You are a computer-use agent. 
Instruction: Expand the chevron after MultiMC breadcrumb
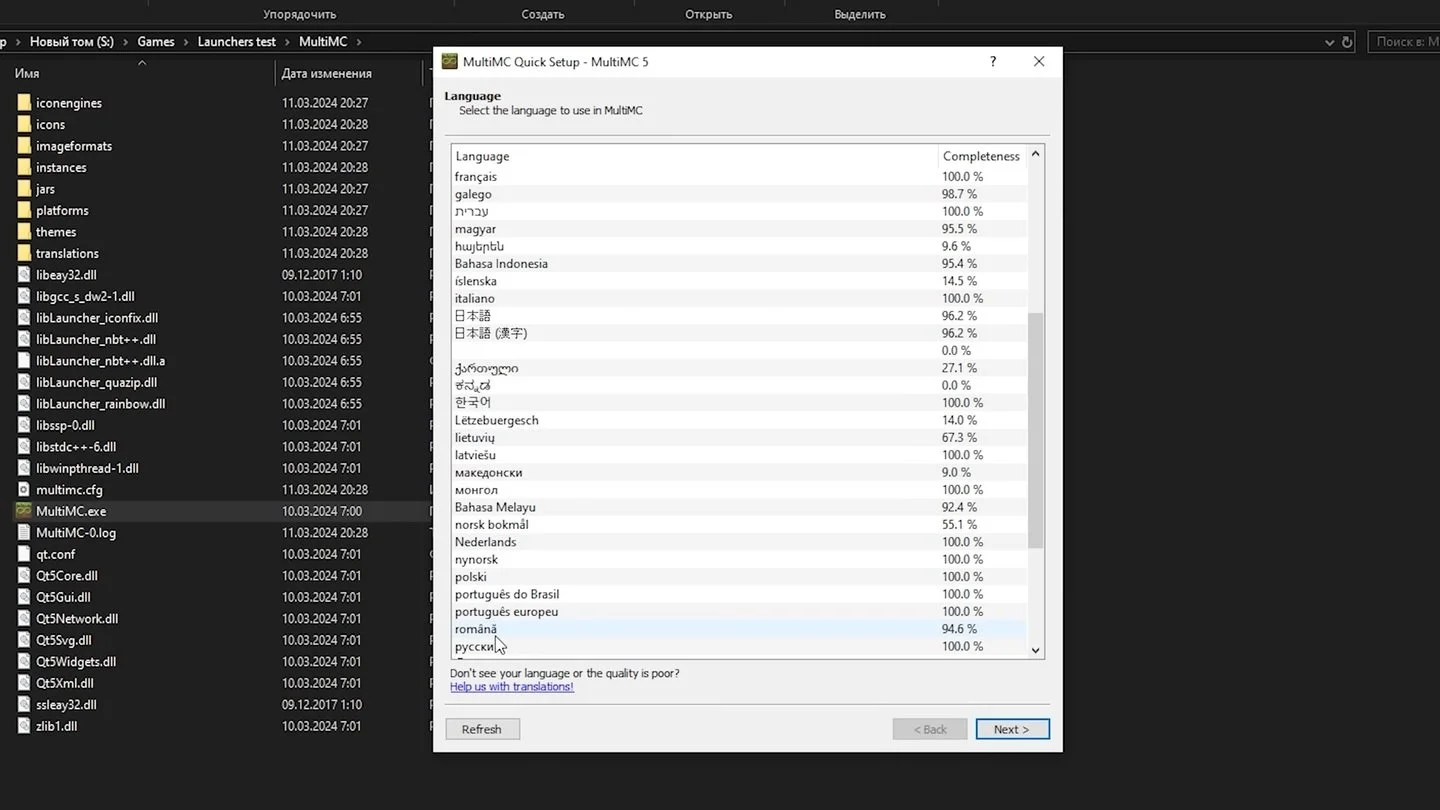[359, 42]
